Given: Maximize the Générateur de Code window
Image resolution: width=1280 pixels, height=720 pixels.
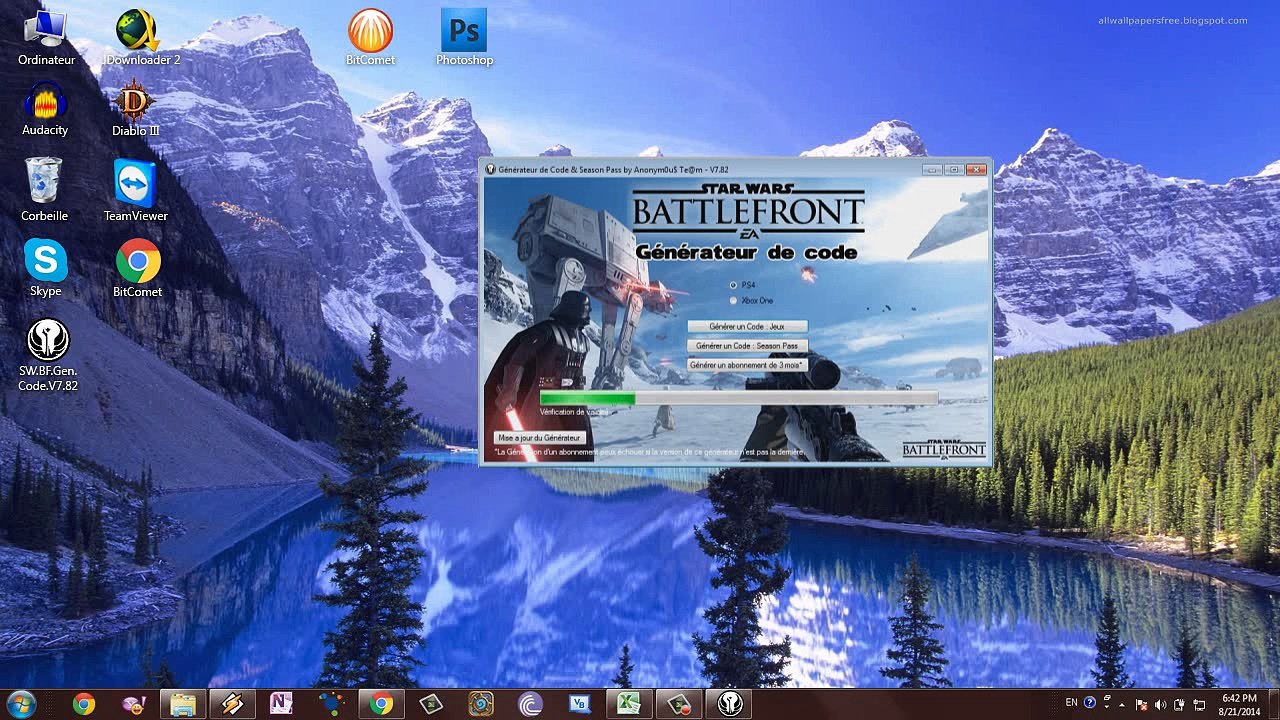Looking at the screenshot, I should pos(954,170).
